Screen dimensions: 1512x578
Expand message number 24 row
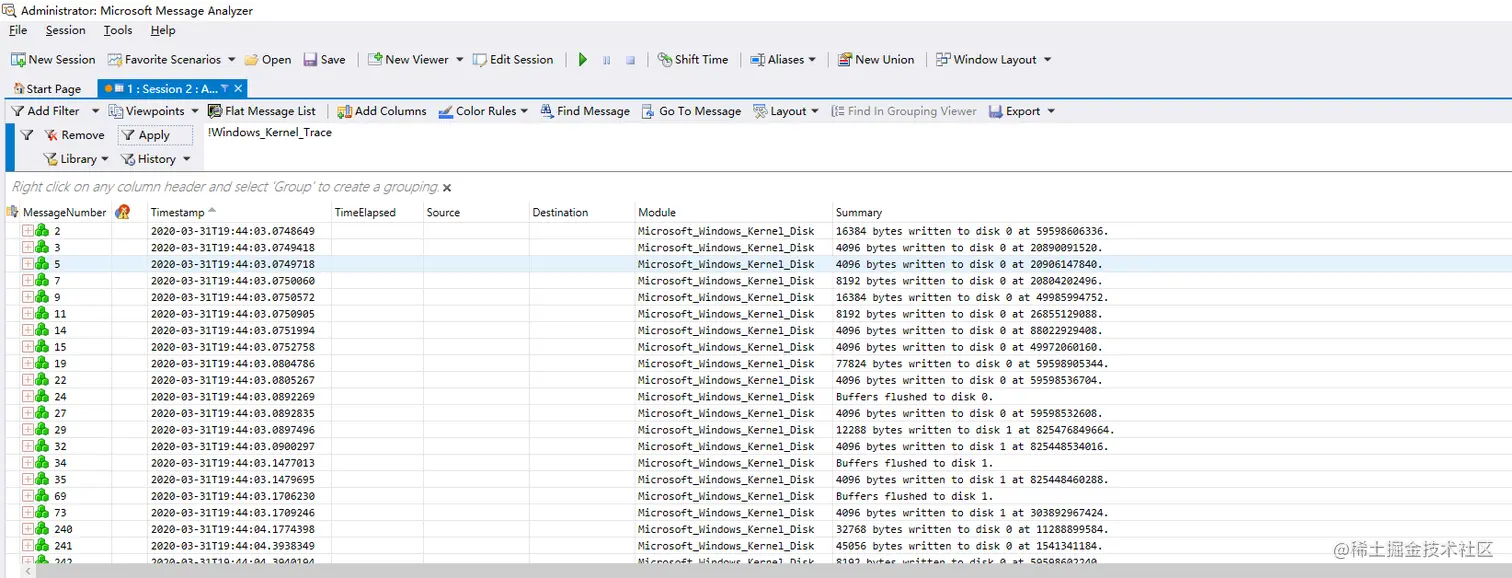(x=27, y=397)
